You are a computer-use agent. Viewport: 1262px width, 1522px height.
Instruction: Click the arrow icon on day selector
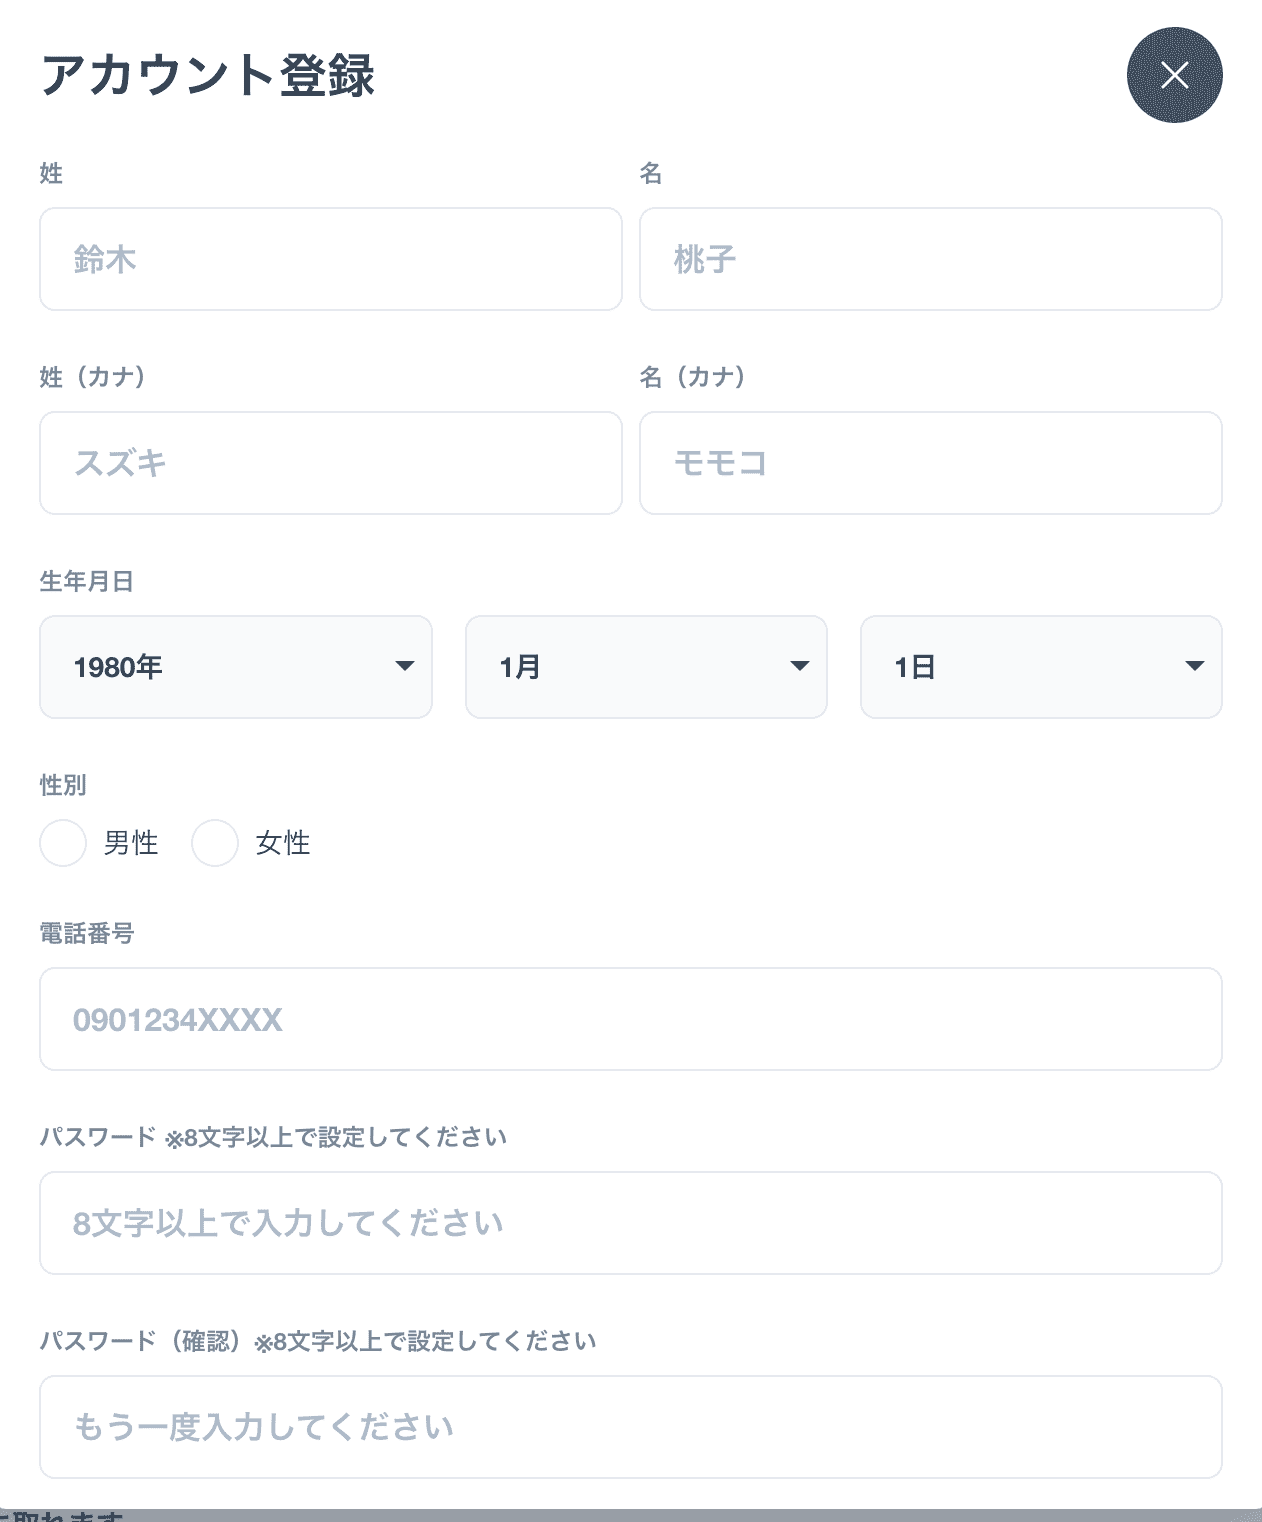tap(1195, 666)
